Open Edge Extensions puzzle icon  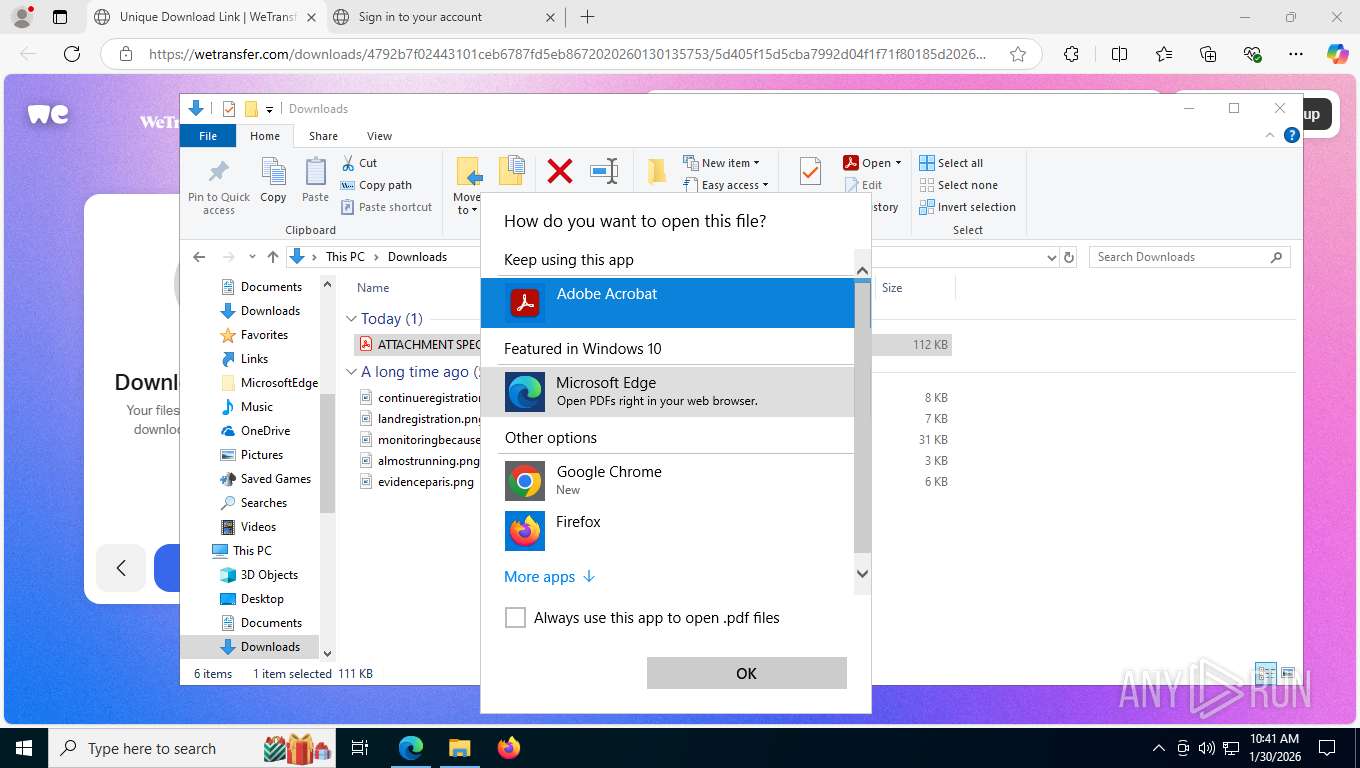(1071, 54)
